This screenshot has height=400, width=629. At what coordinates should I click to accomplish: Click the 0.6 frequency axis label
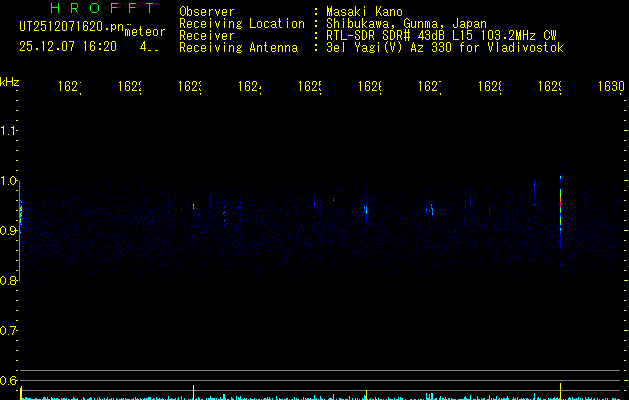coord(8,380)
